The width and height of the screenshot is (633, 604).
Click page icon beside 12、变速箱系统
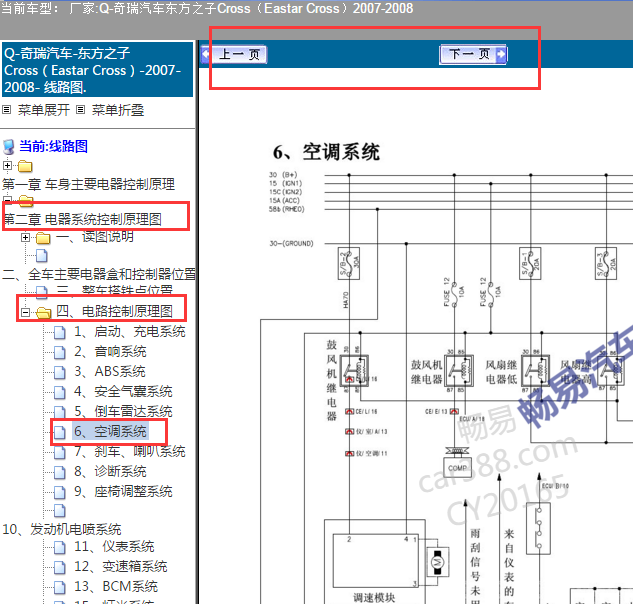tap(59, 567)
